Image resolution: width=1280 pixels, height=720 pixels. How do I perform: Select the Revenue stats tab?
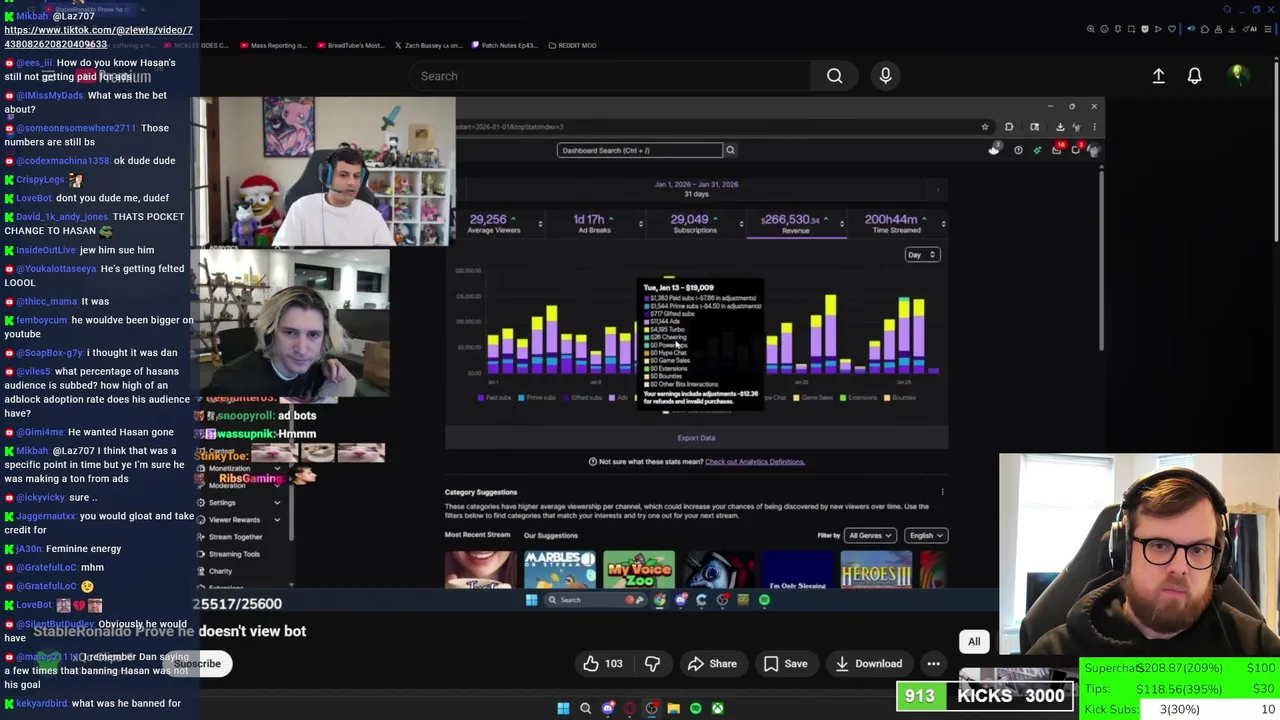point(796,224)
